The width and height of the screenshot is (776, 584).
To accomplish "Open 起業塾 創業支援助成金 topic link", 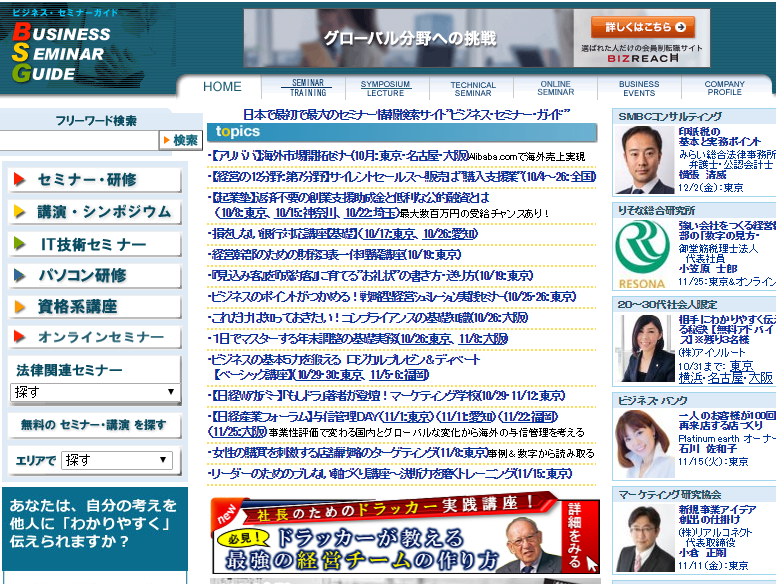I will 349,197.
